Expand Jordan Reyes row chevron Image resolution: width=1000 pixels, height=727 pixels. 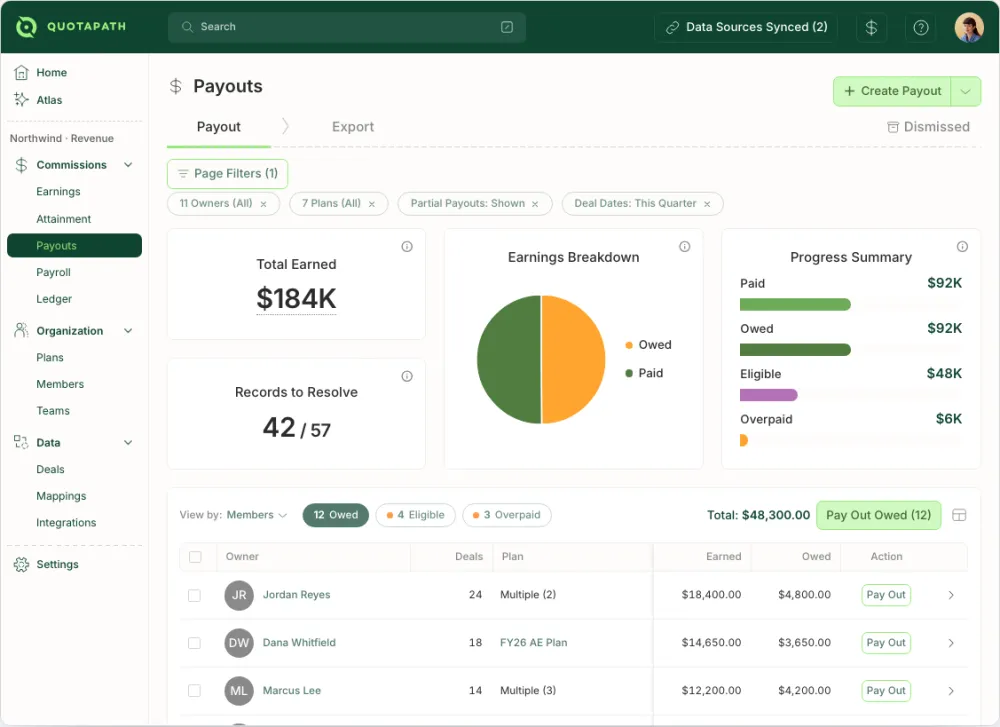(x=951, y=595)
